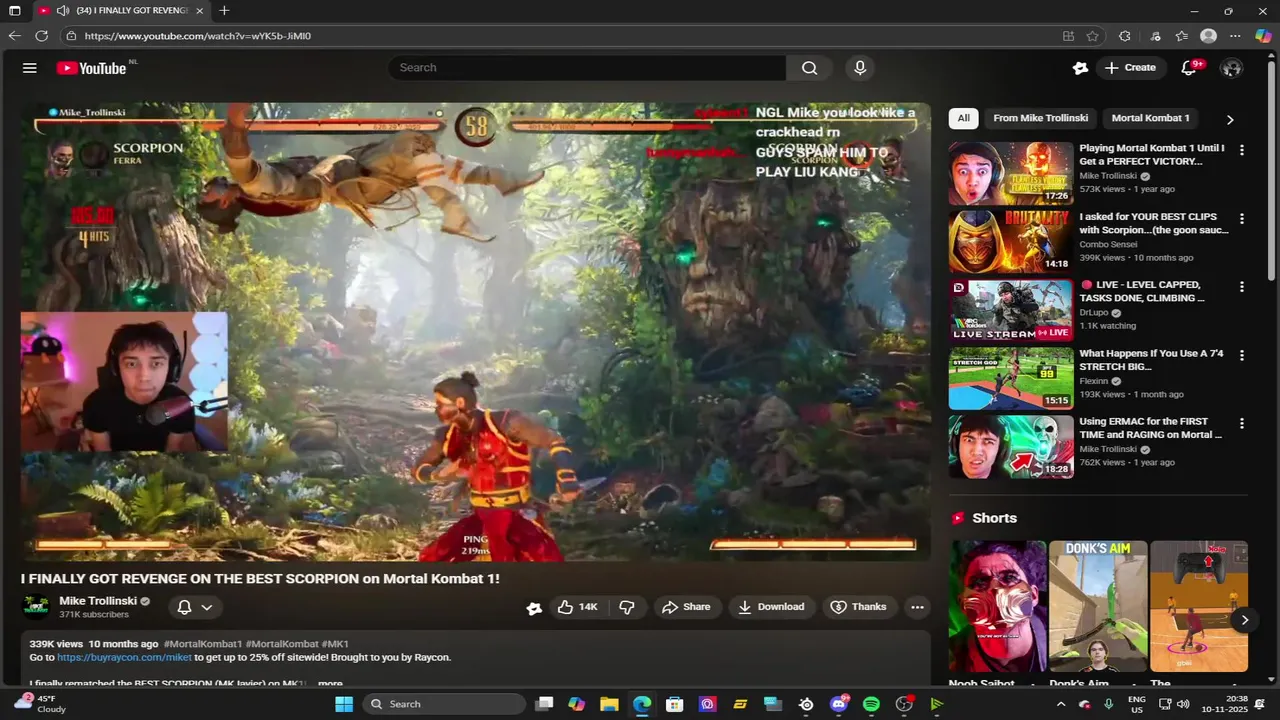Open the muted tab audio icon
The width and height of the screenshot is (1280, 720).
(x=63, y=10)
